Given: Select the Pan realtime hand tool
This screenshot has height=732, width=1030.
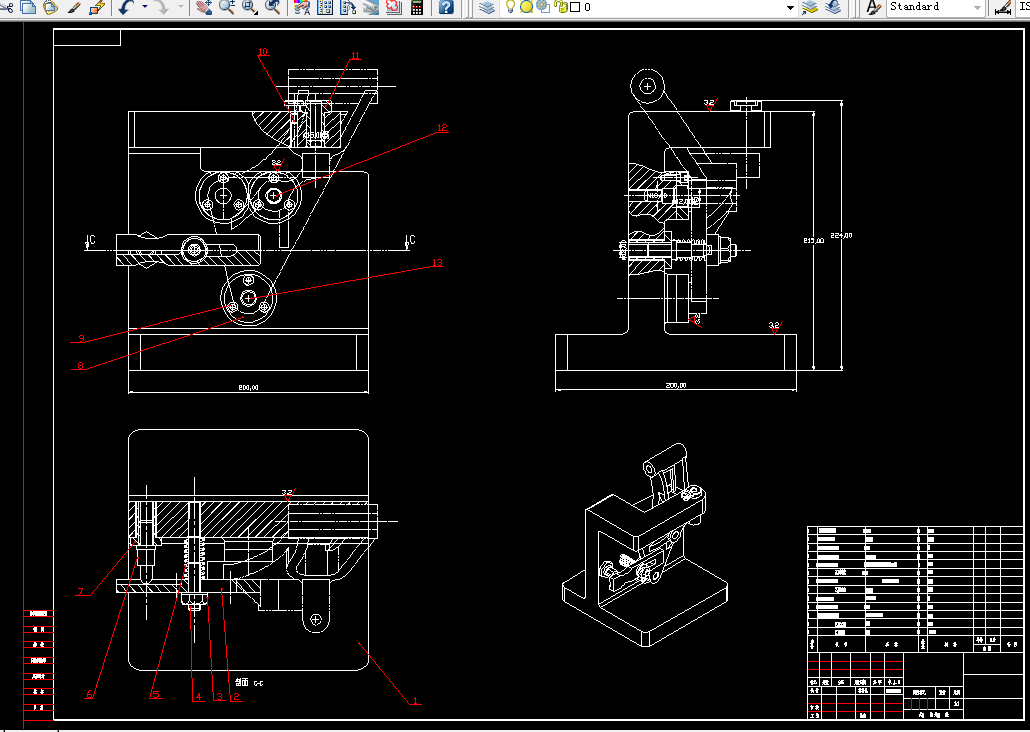Looking at the screenshot, I should (203, 7).
